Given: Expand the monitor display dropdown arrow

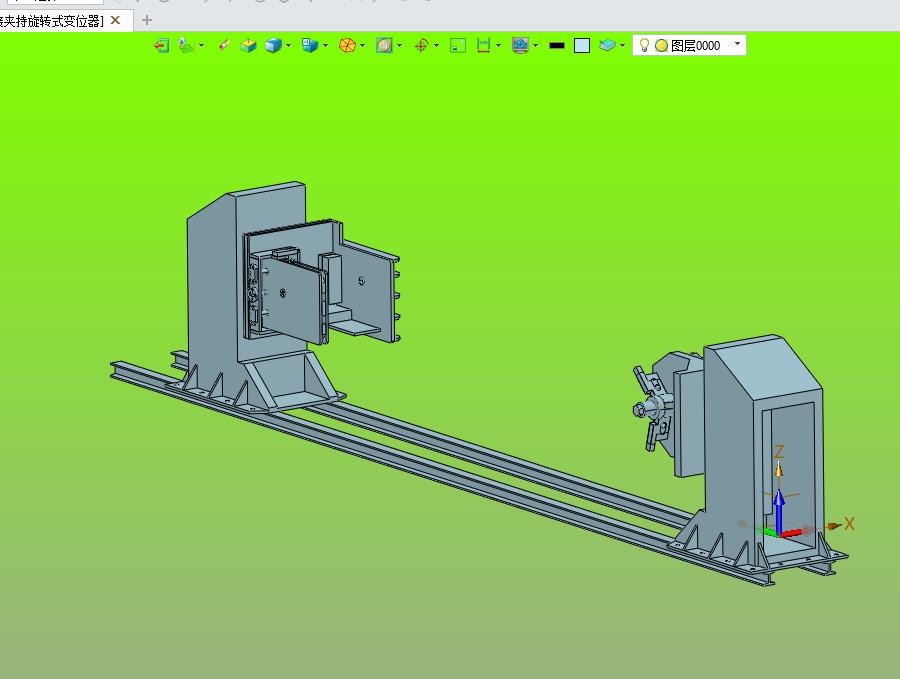Looking at the screenshot, I should (536, 45).
